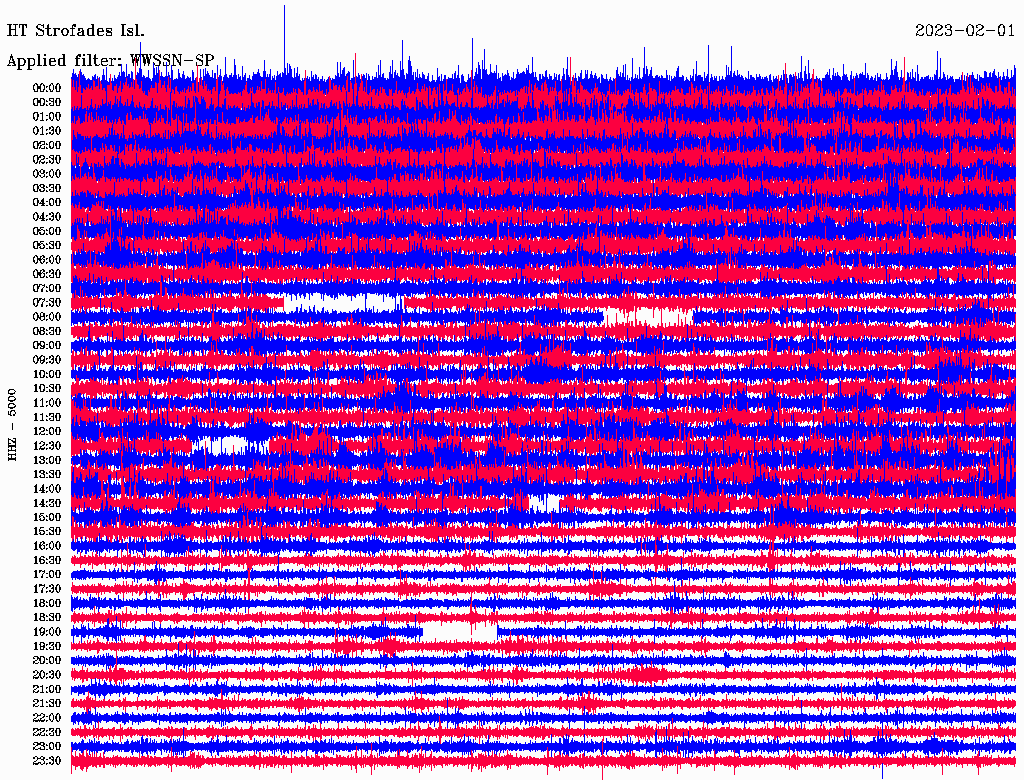This screenshot has height=780, width=1024.
Task: Click the 12:30 time row label
Action: pyautogui.click(x=47, y=445)
